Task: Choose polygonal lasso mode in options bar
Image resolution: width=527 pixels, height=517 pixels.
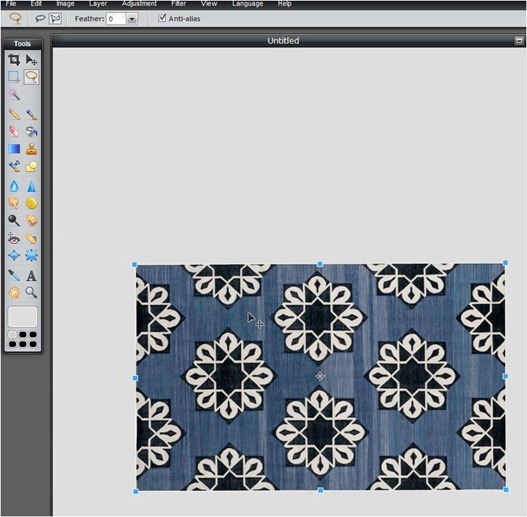Action: pyautogui.click(x=55, y=18)
